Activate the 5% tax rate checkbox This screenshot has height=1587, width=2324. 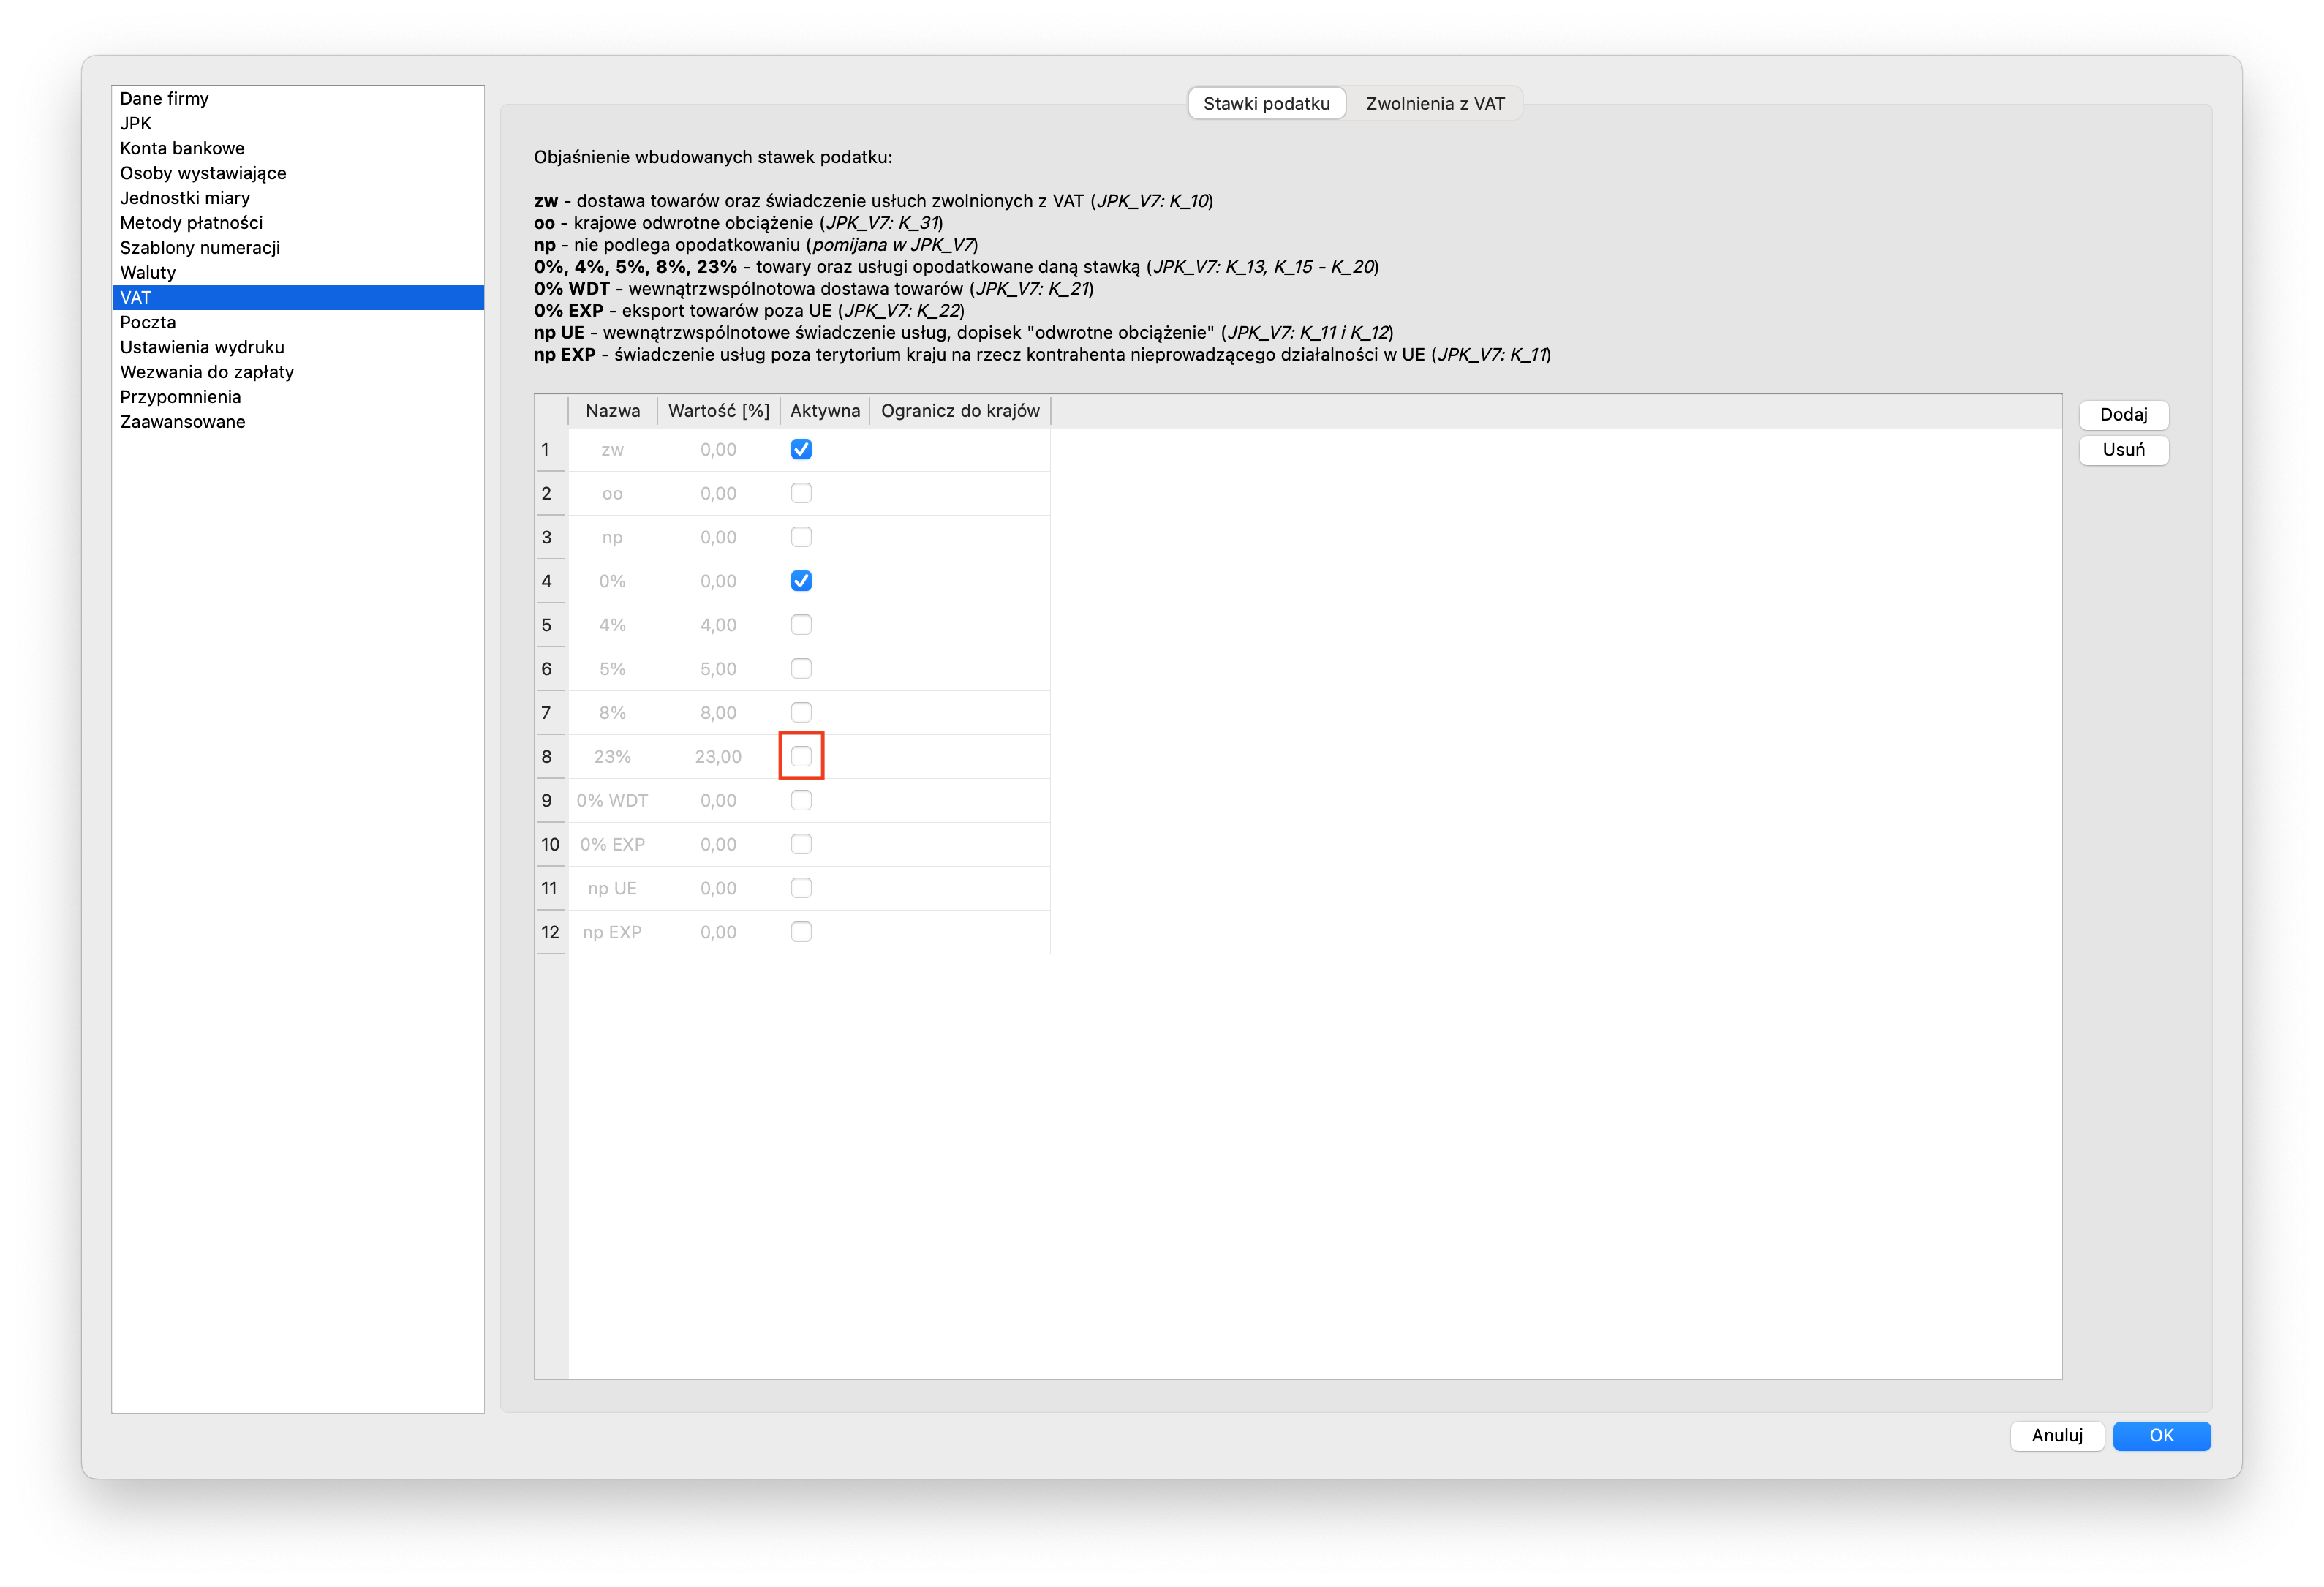pos(801,669)
